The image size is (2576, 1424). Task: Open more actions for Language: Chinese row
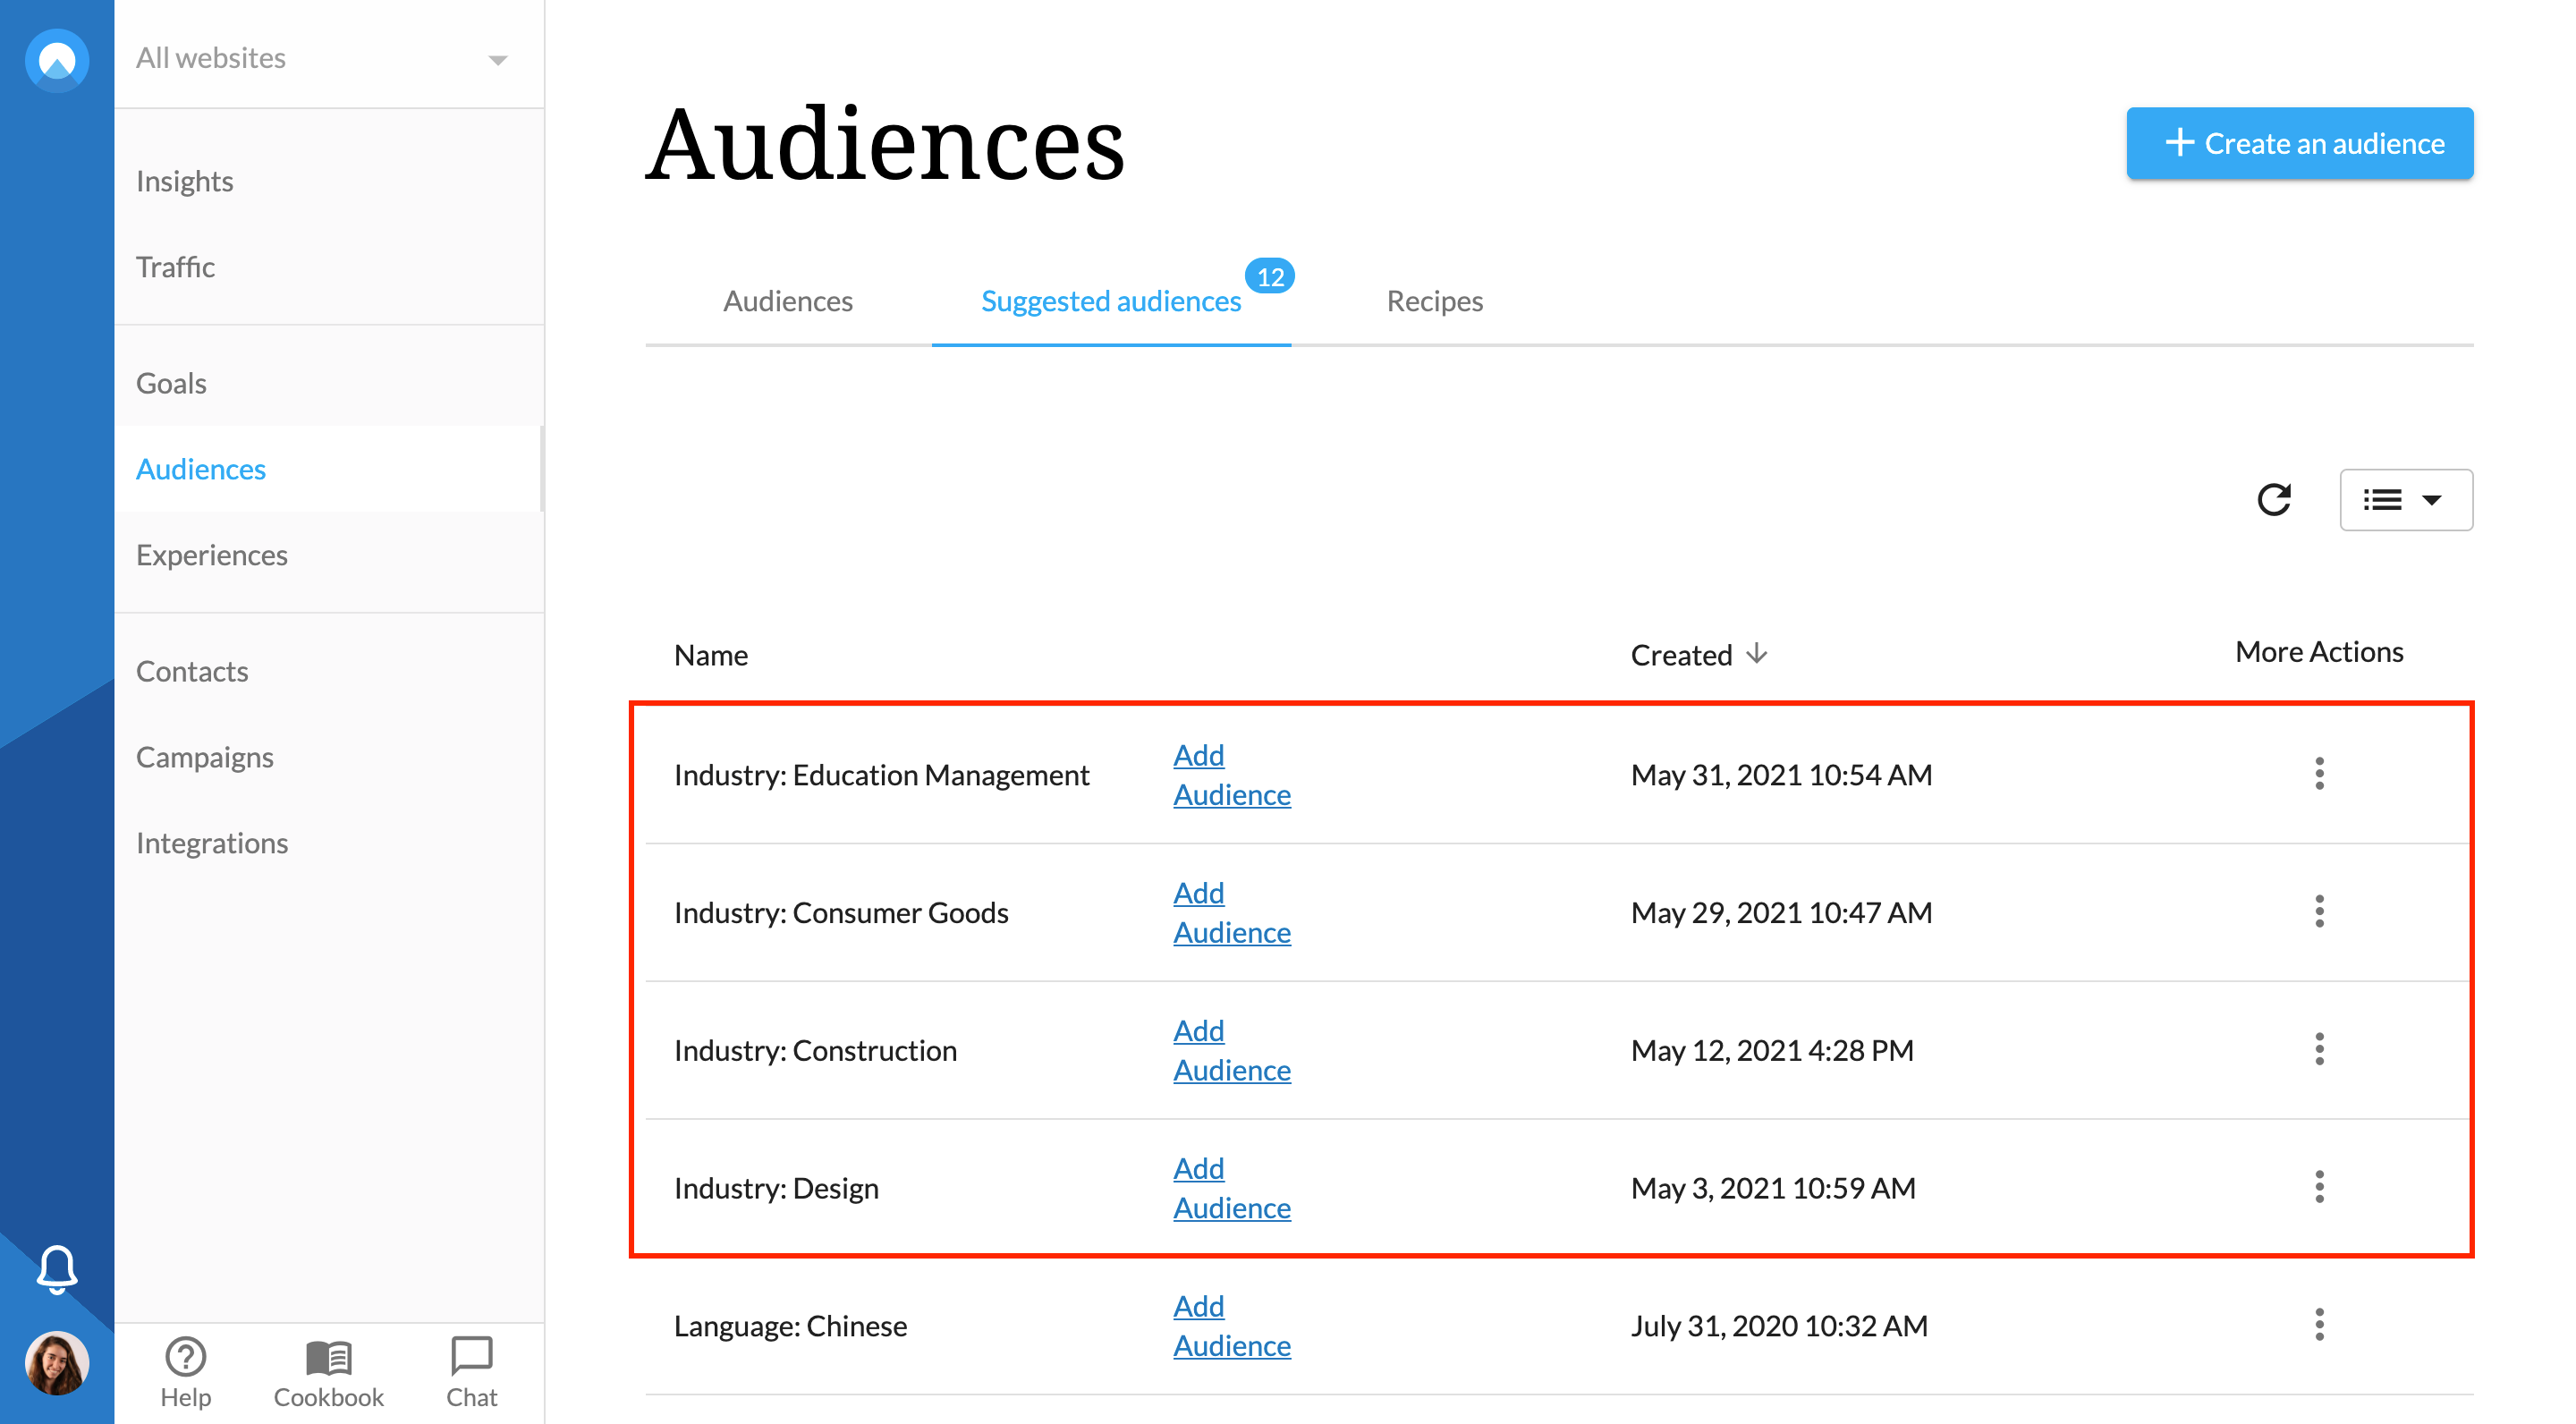point(2319,1325)
